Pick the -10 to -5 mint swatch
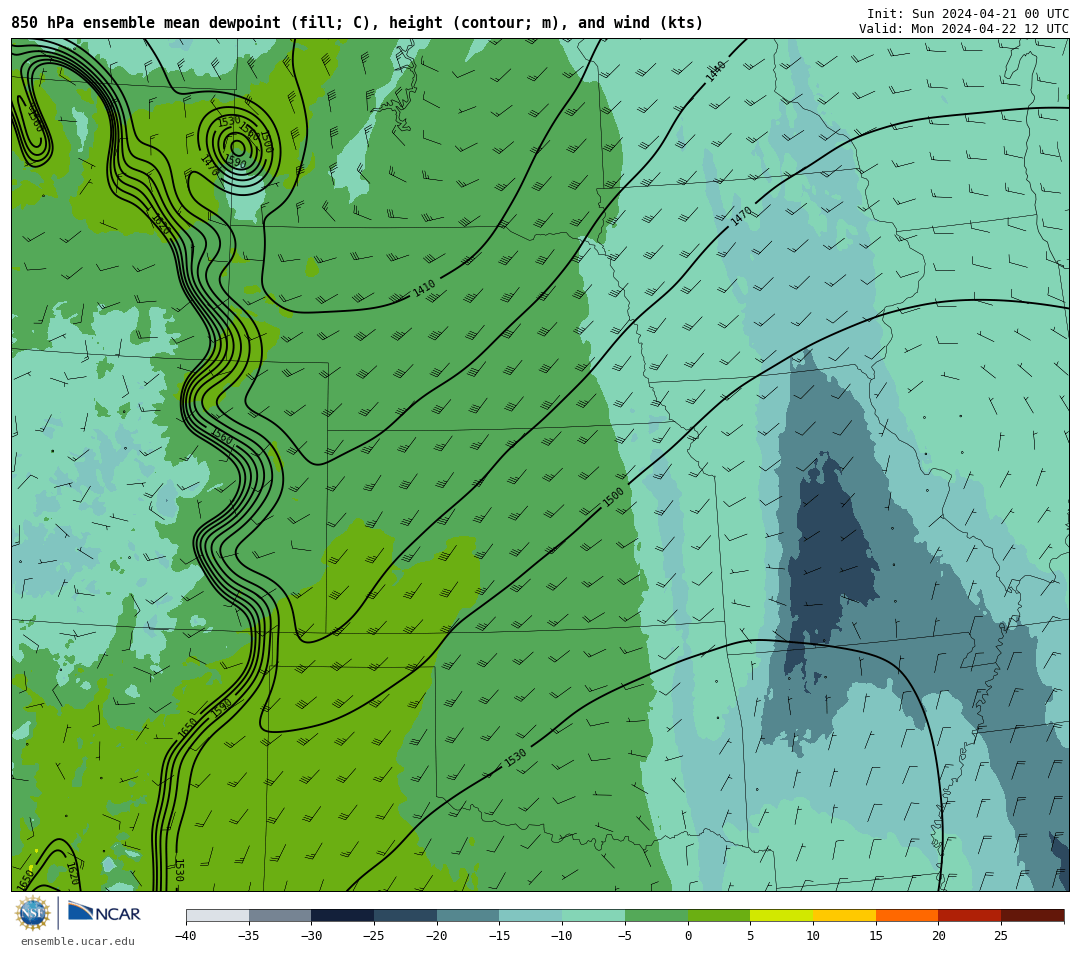Viewport: 1080px width, 954px height. coord(594,915)
